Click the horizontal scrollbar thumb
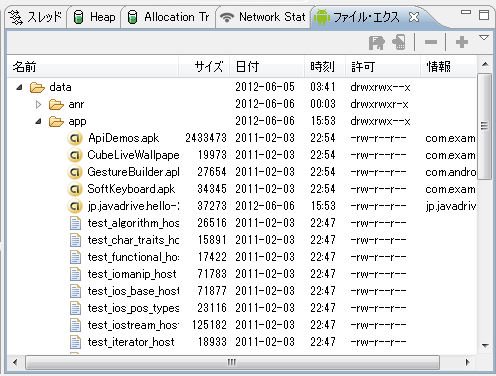The image size is (496, 376). coord(232,362)
